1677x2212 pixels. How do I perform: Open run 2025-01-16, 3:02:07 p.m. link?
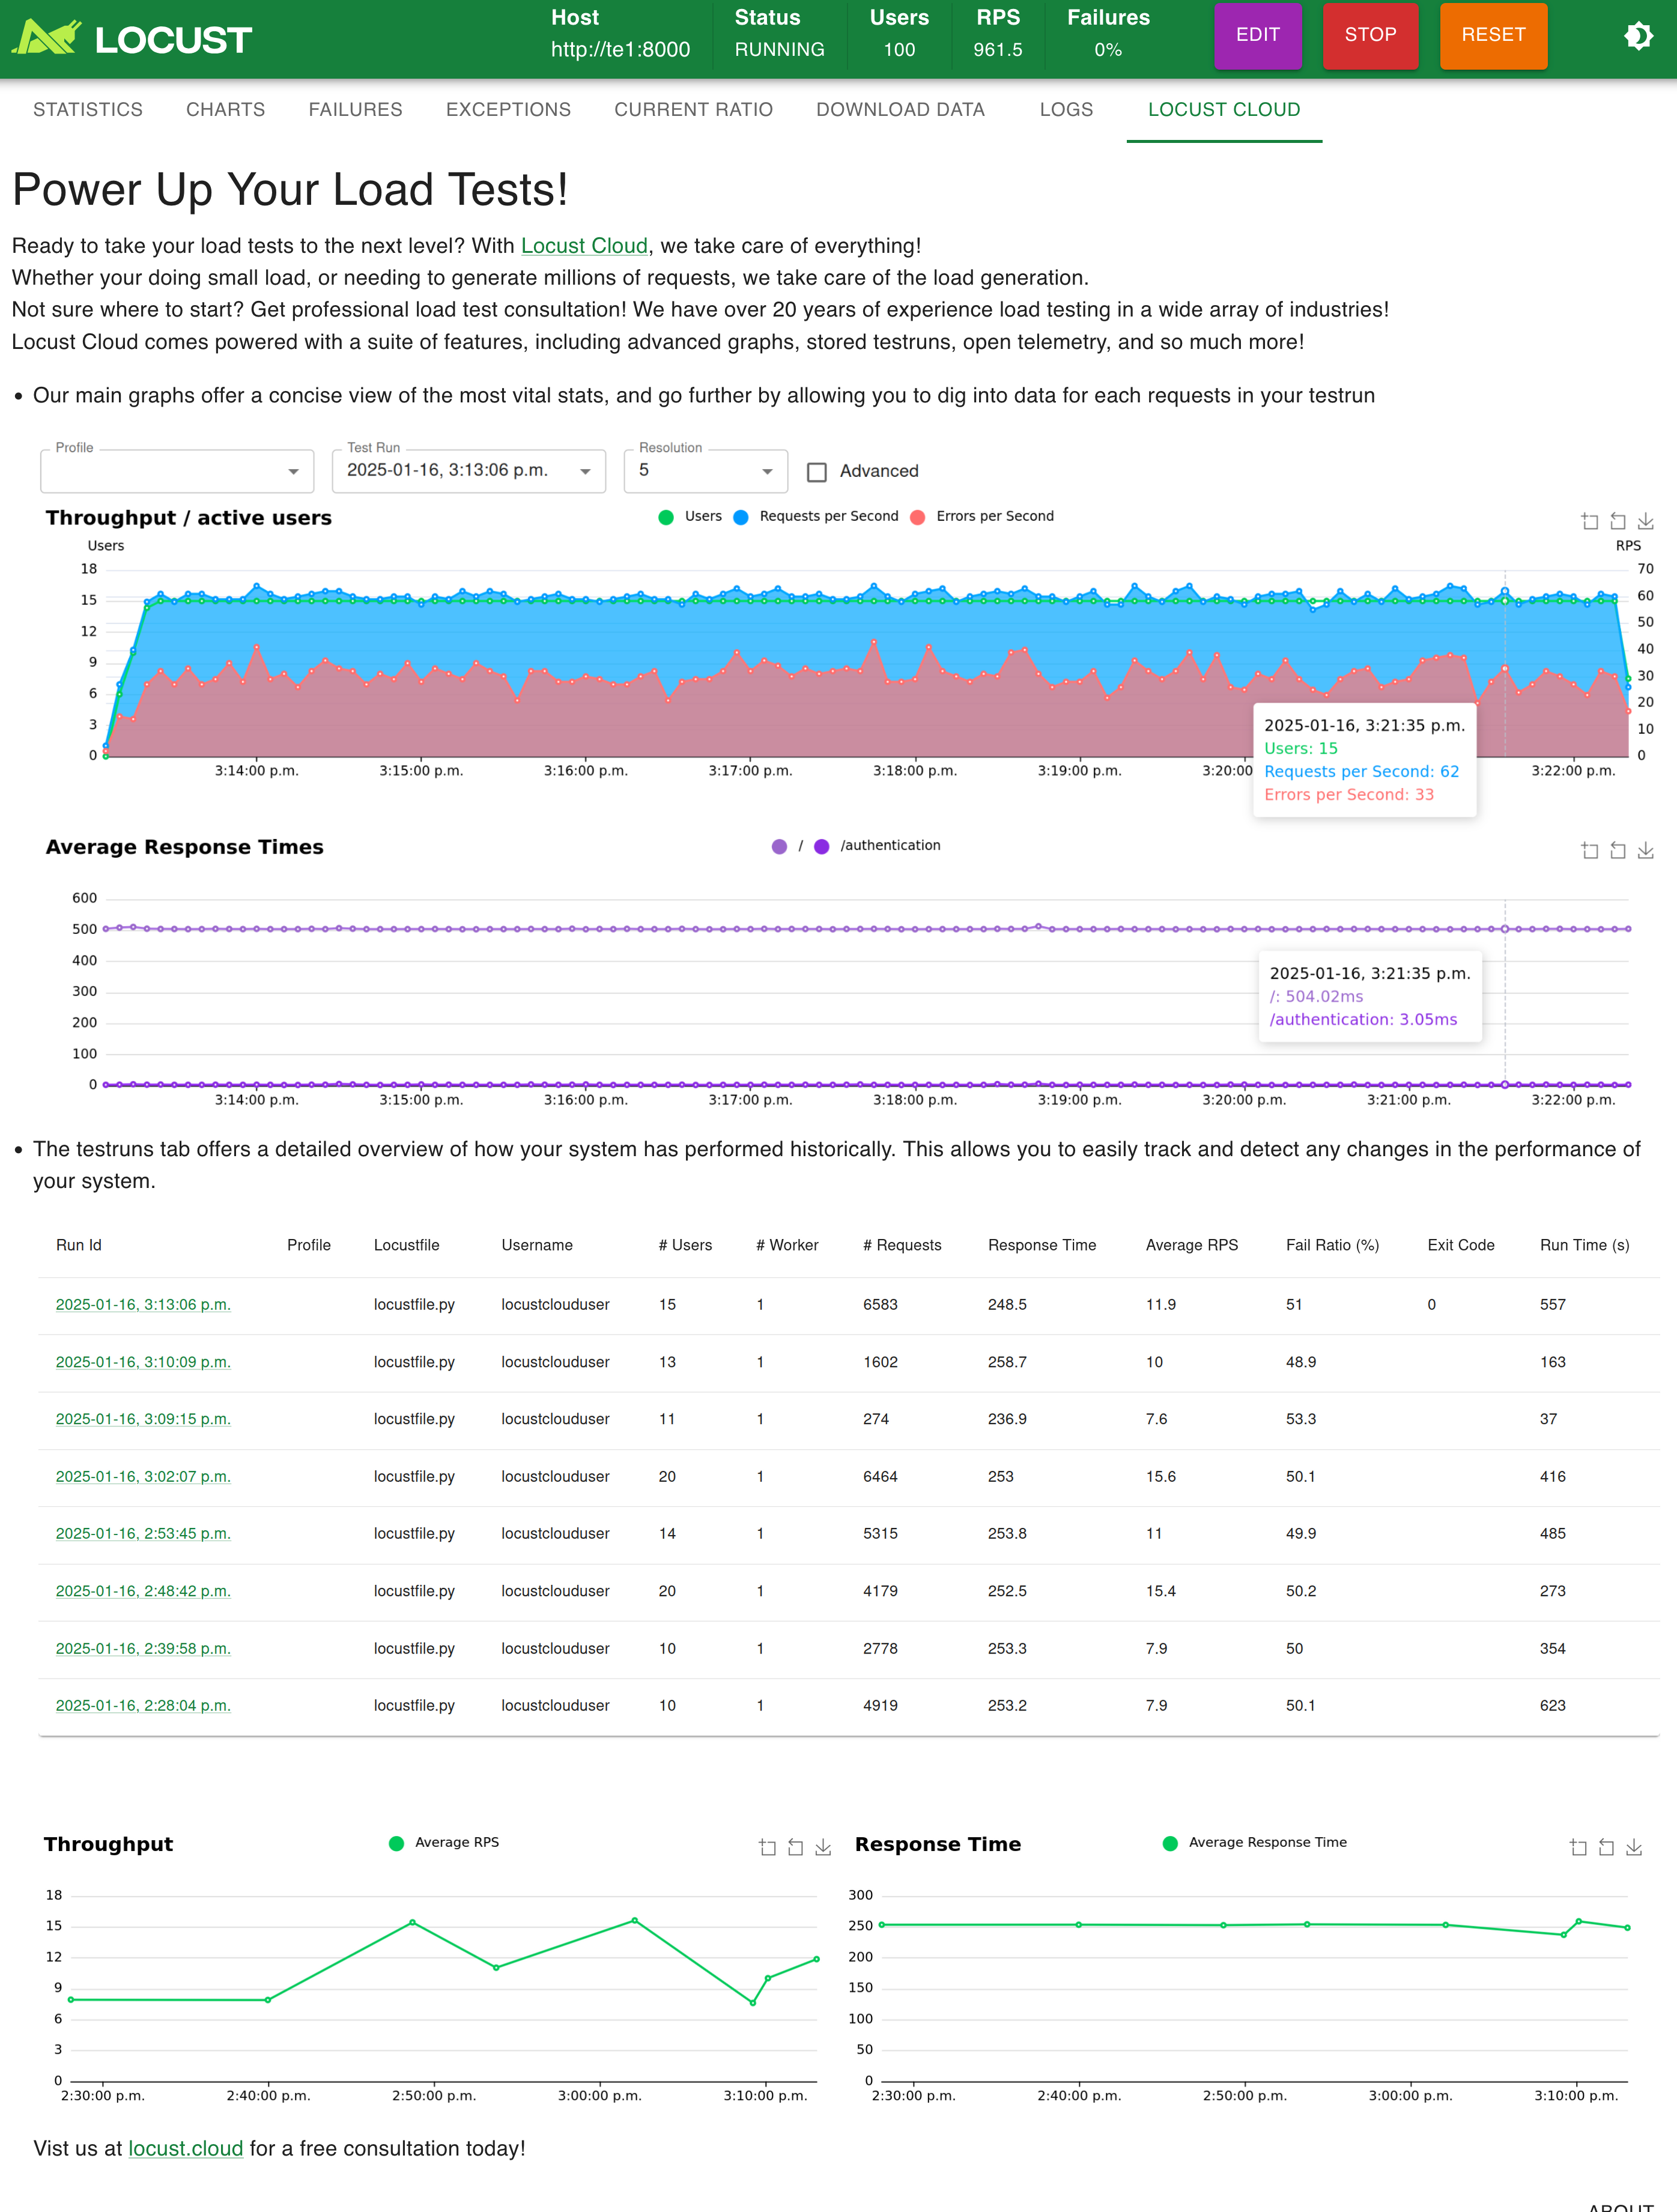pyautogui.click(x=143, y=1477)
